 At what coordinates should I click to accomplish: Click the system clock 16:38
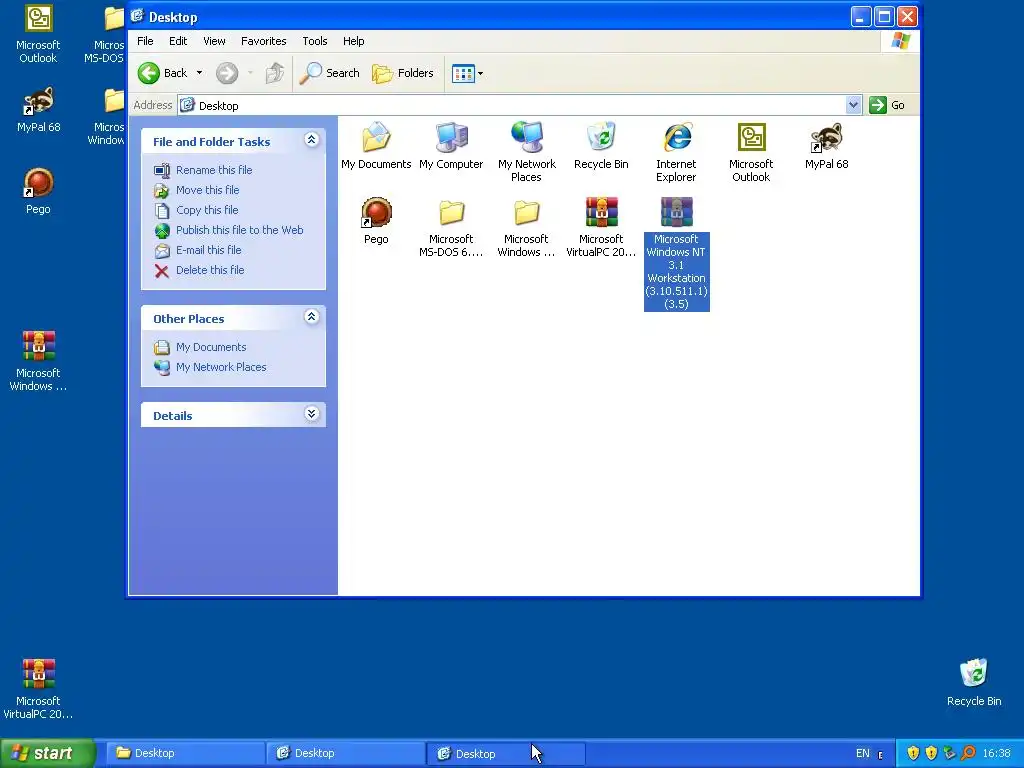pos(997,754)
